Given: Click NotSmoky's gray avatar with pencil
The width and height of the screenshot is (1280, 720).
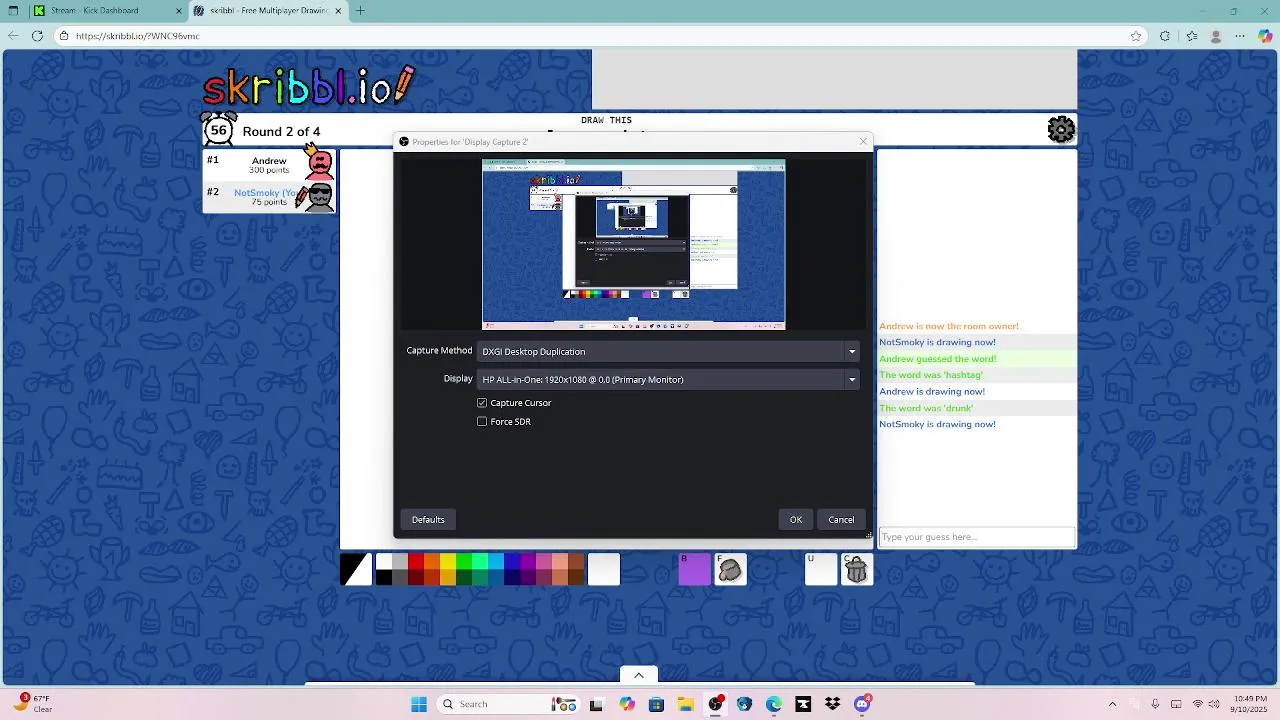Looking at the screenshot, I should [318, 196].
